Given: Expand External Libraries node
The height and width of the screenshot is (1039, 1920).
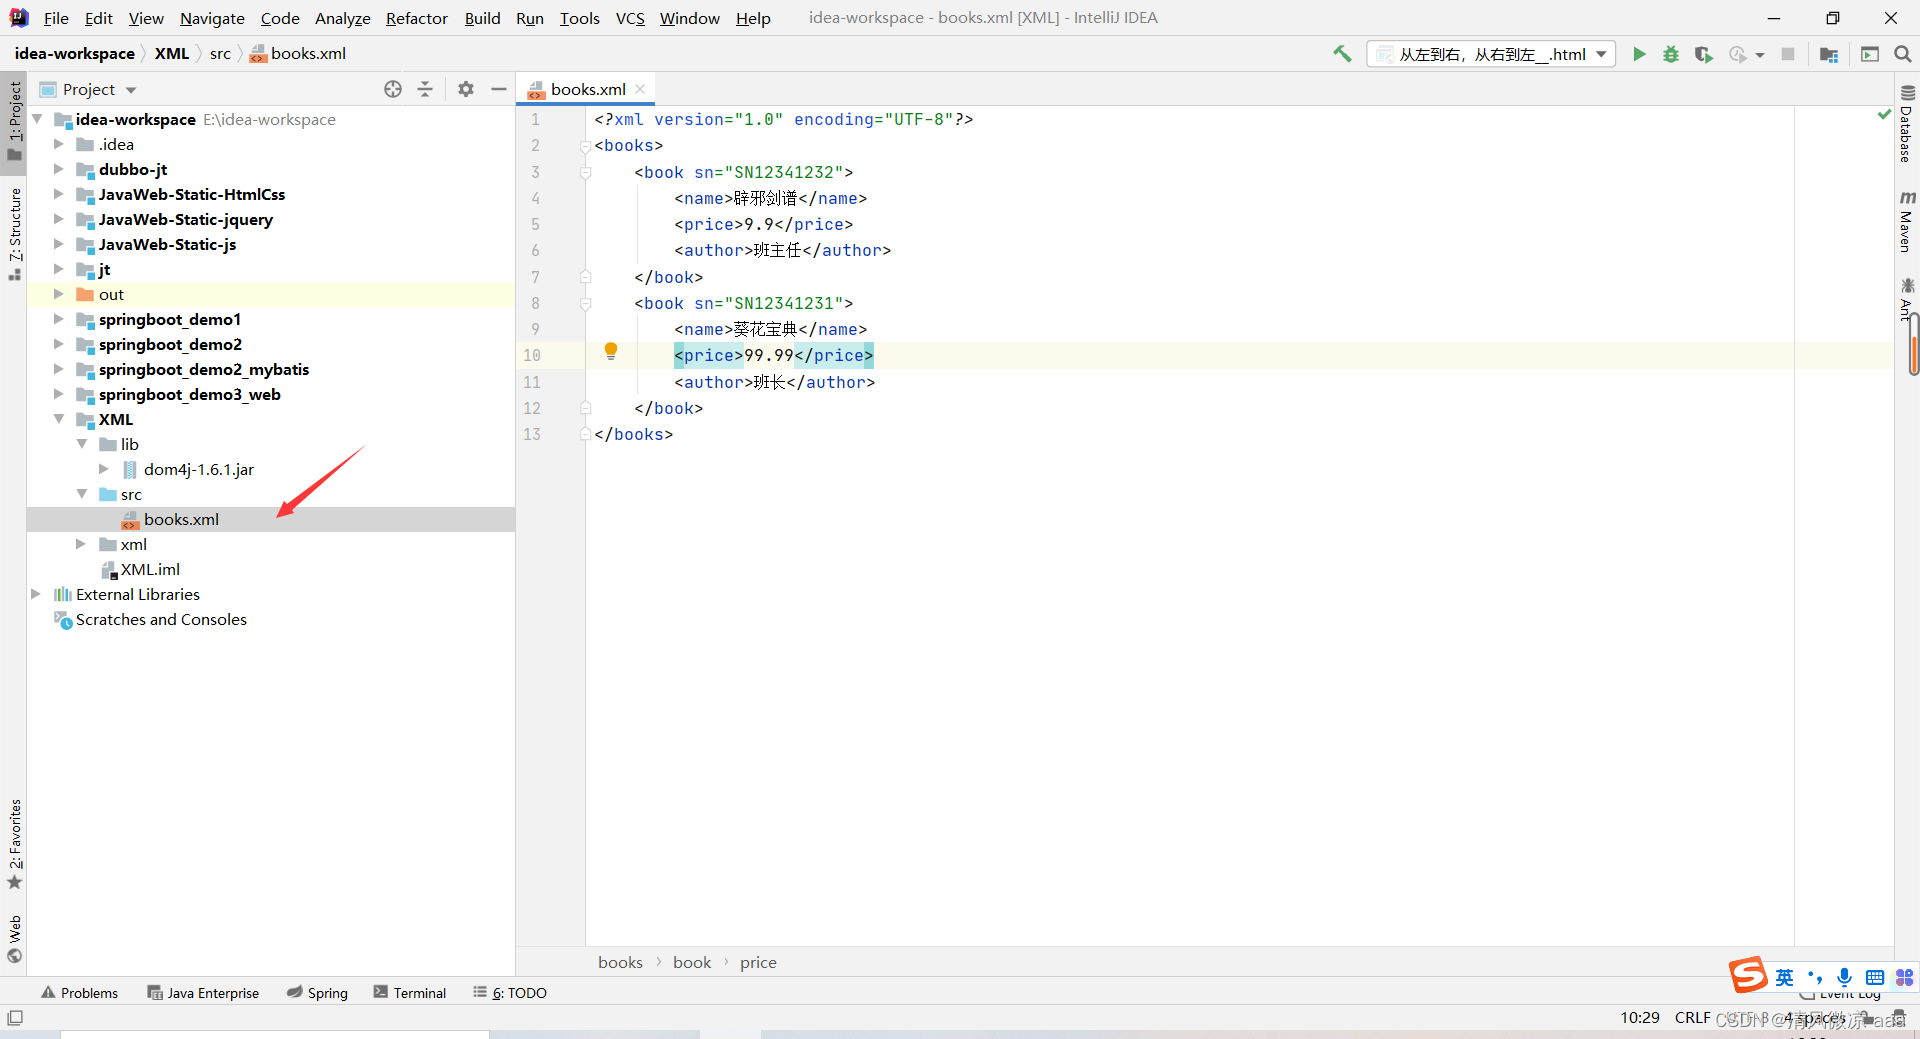Looking at the screenshot, I should [x=36, y=594].
